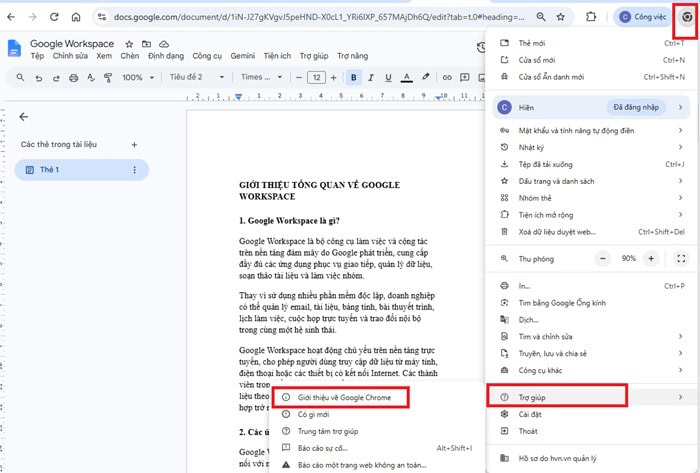Click the Công việc profile button

click(642, 17)
